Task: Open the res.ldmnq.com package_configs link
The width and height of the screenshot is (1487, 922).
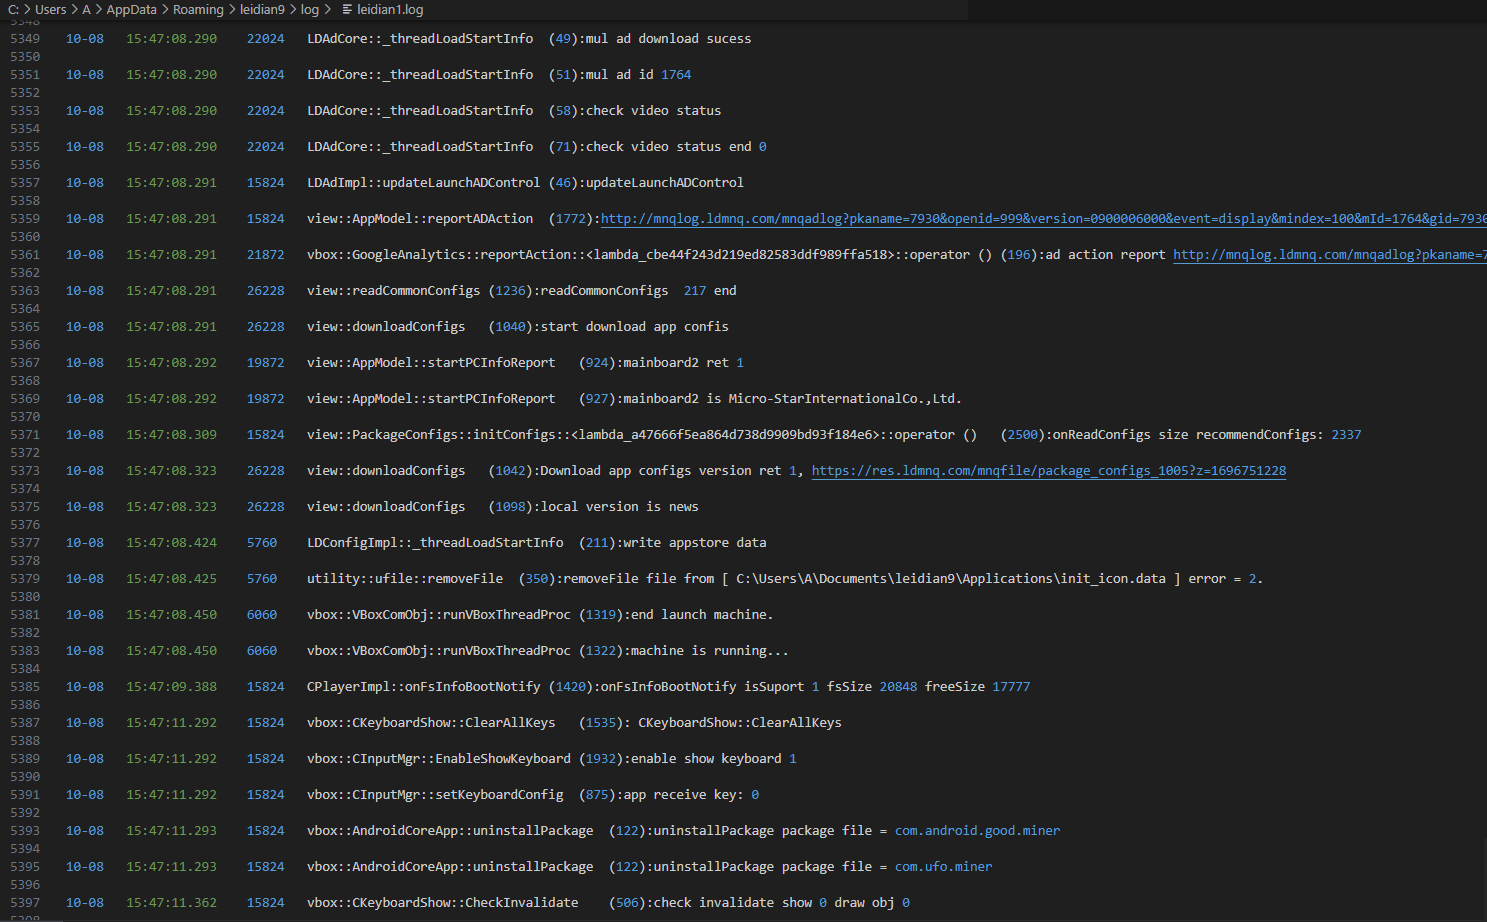Action: click(x=1048, y=471)
